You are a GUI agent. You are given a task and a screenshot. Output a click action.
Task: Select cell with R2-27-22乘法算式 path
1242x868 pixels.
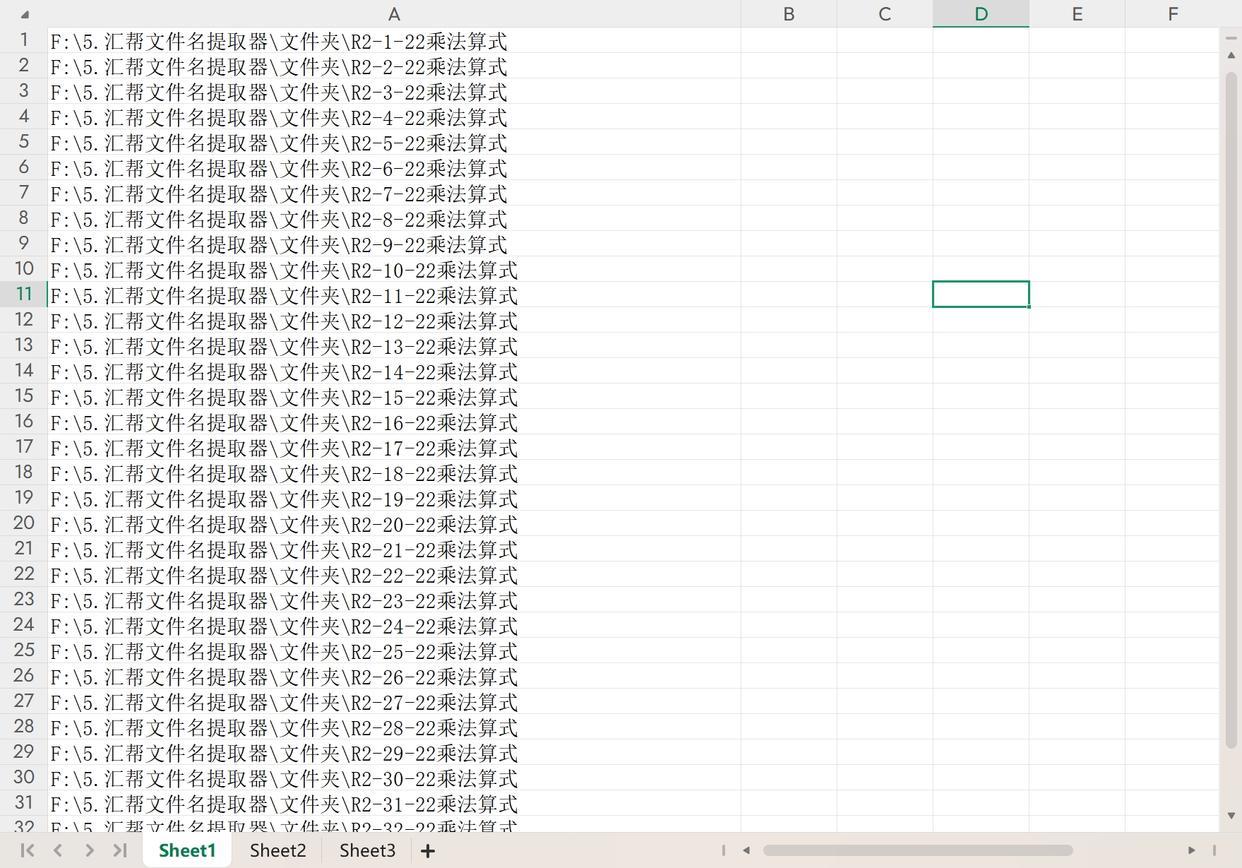(x=394, y=701)
